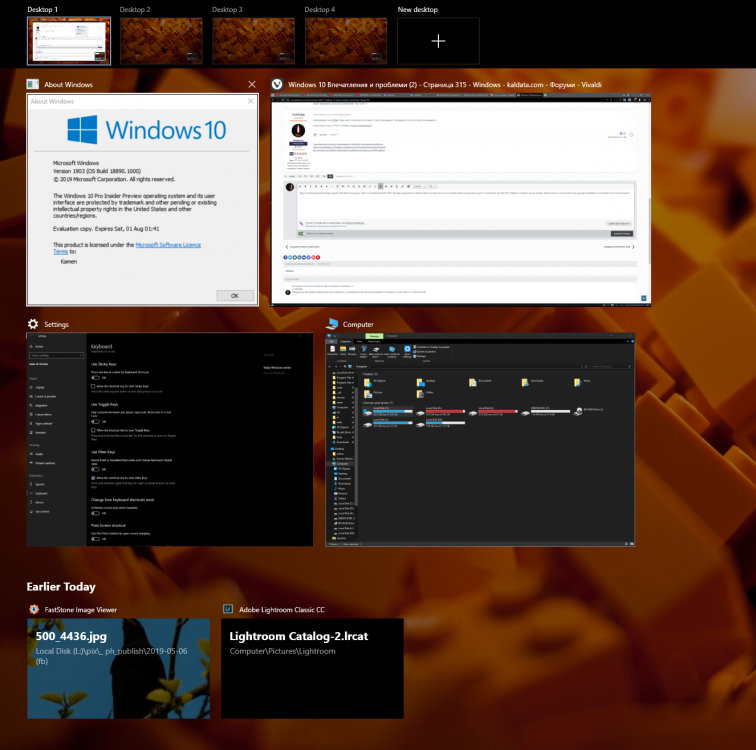Toggle the Use Toggle Keys switch in Settings
Viewport: 756px width, 750px height.
pyautogui.click(x=95, y=422)
